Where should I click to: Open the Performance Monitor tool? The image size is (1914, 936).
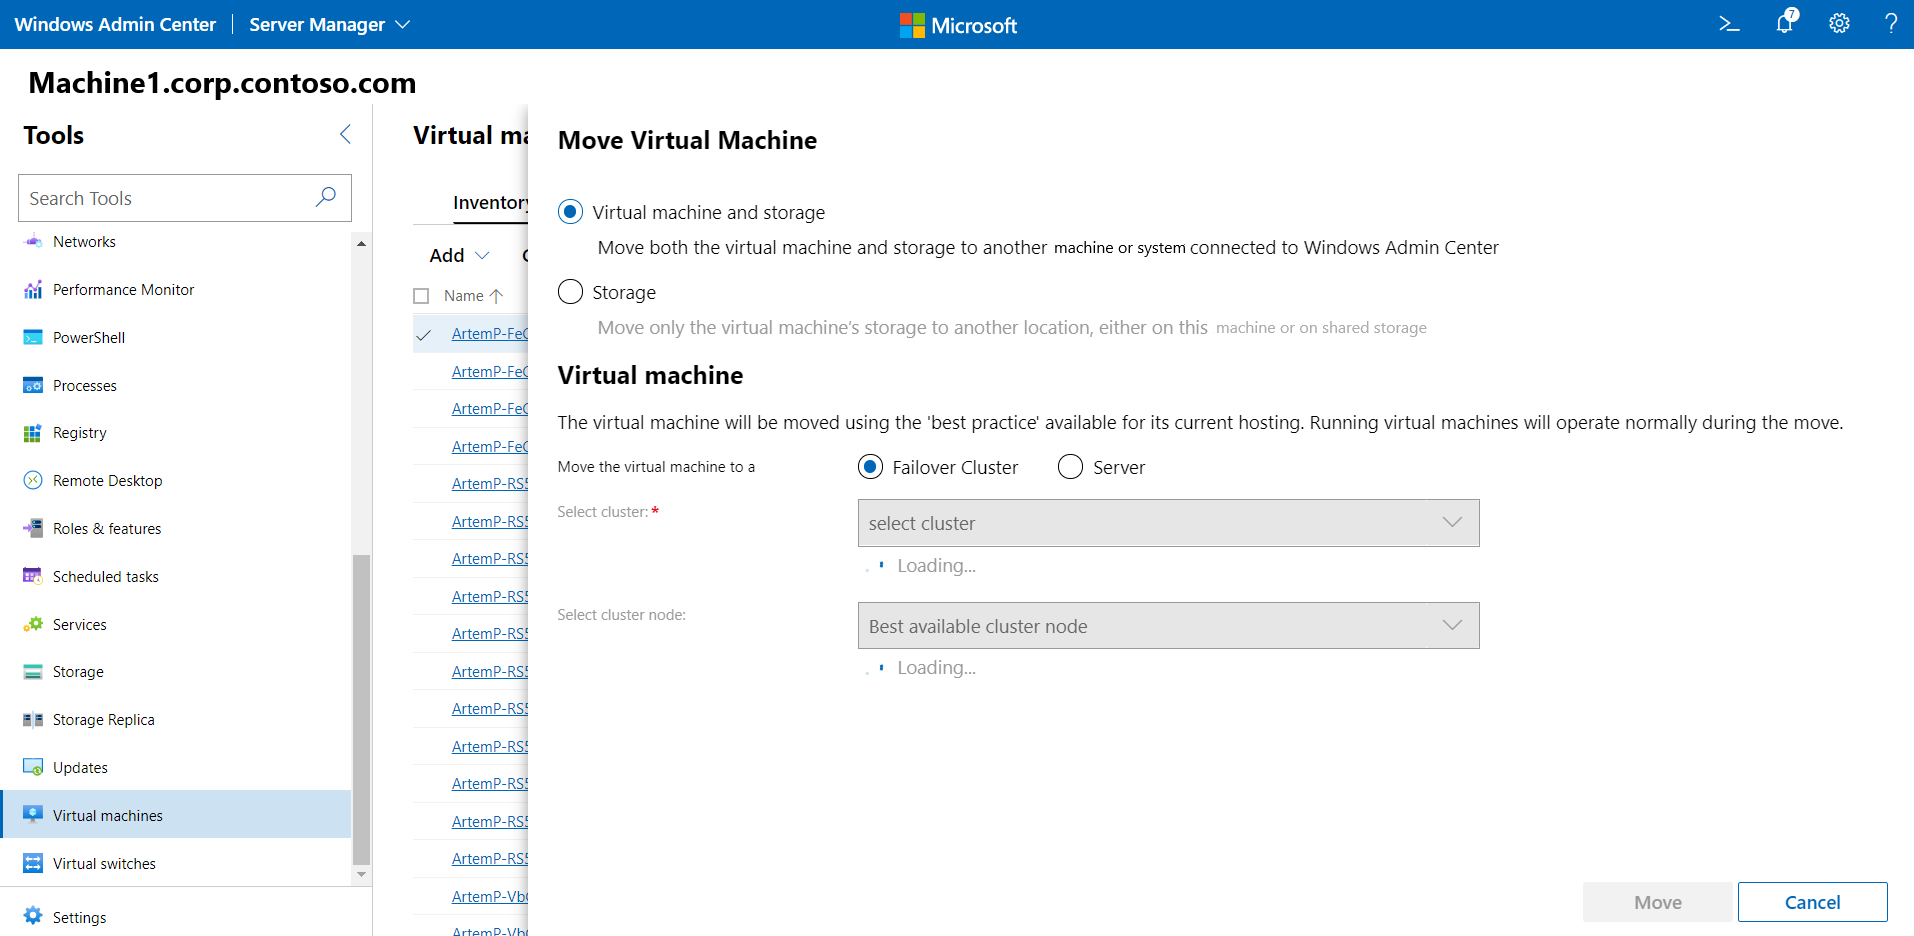123,290
